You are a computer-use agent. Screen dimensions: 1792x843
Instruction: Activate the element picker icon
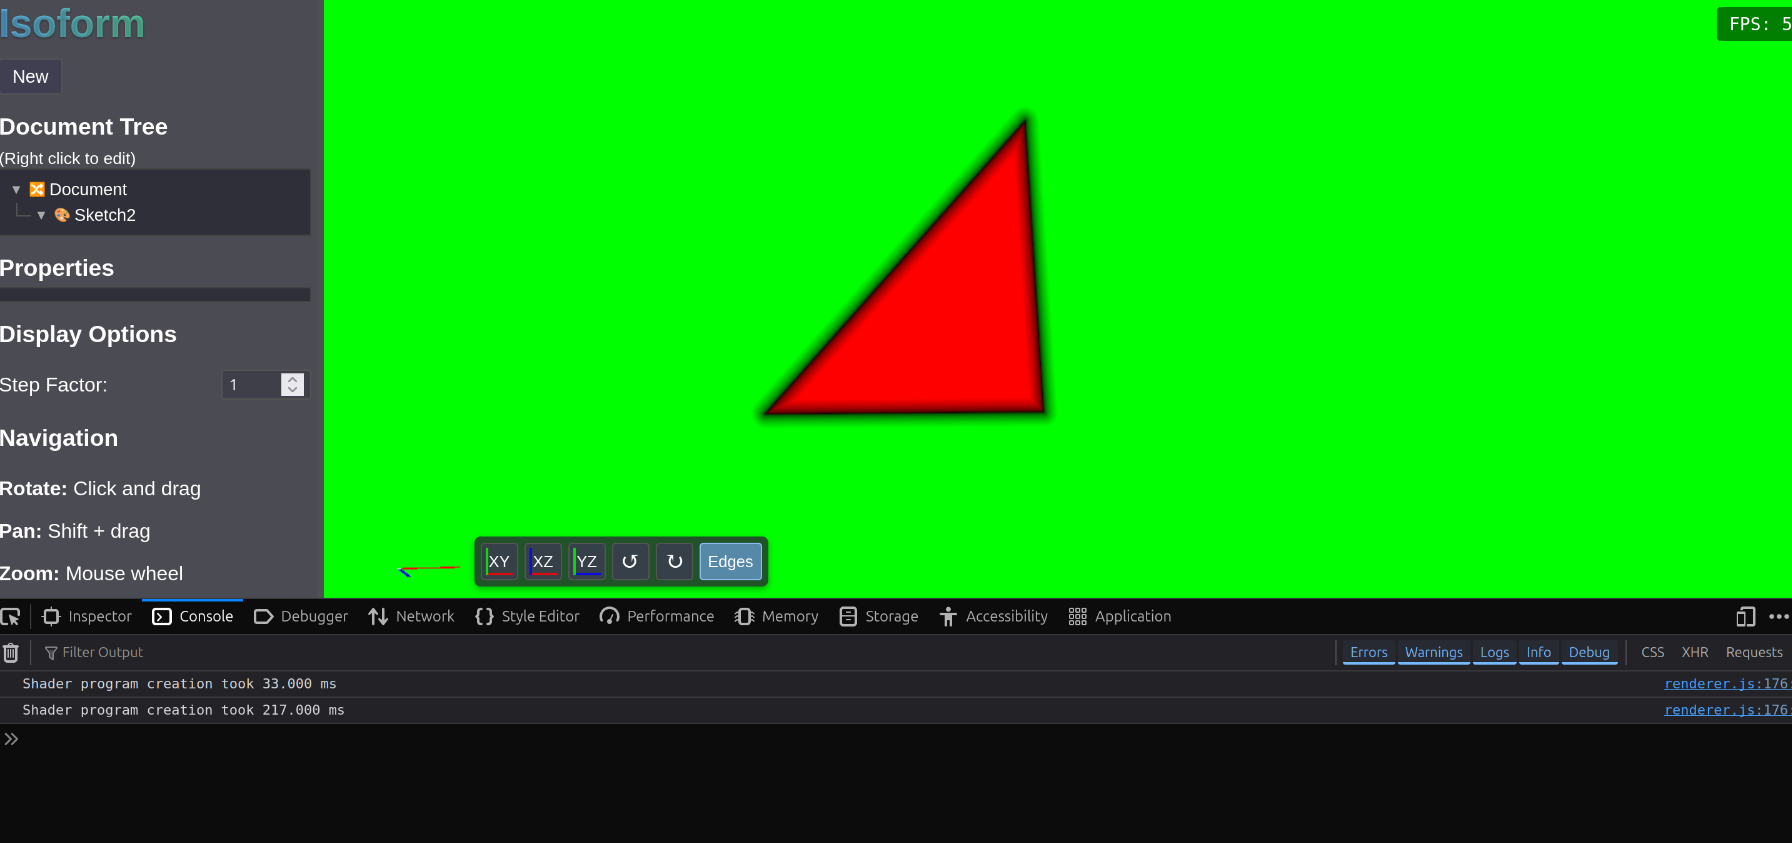click(x=11, y=617)
